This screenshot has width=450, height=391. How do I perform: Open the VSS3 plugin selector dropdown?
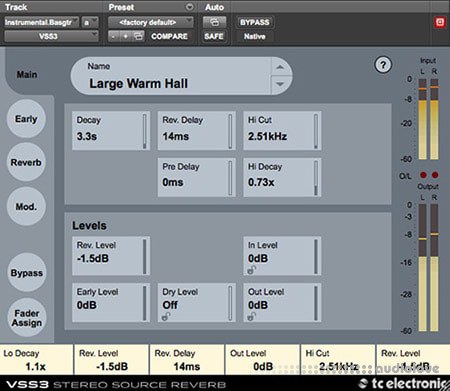(51, 36)
